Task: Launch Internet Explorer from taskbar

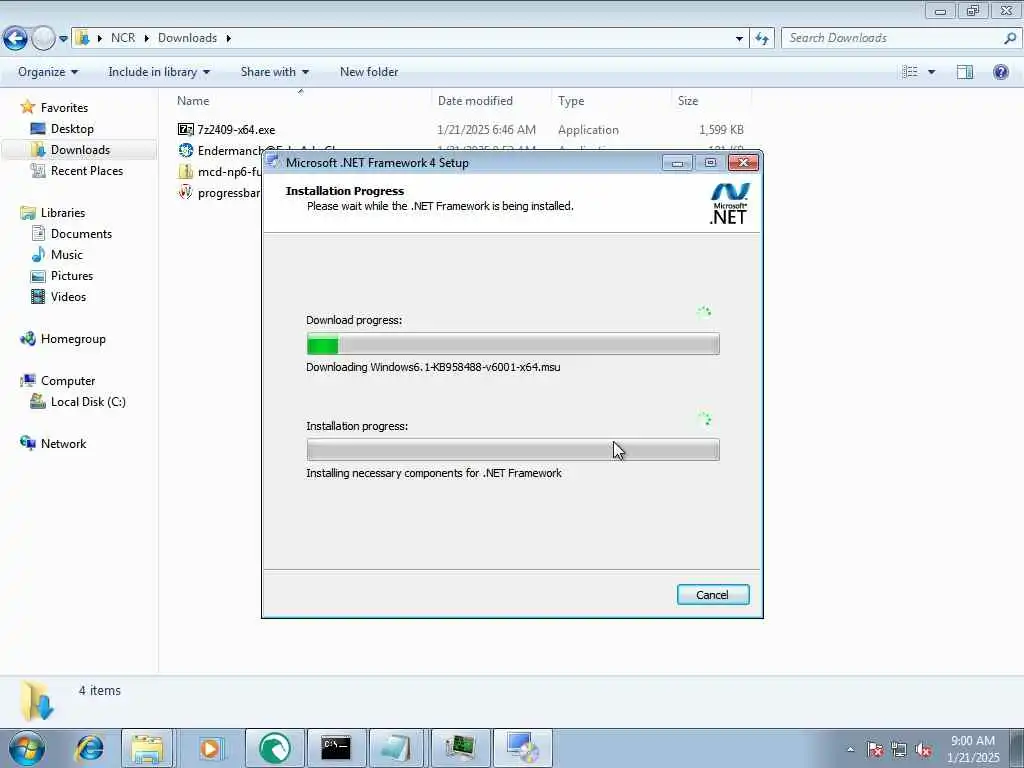Action: [89, 748]
